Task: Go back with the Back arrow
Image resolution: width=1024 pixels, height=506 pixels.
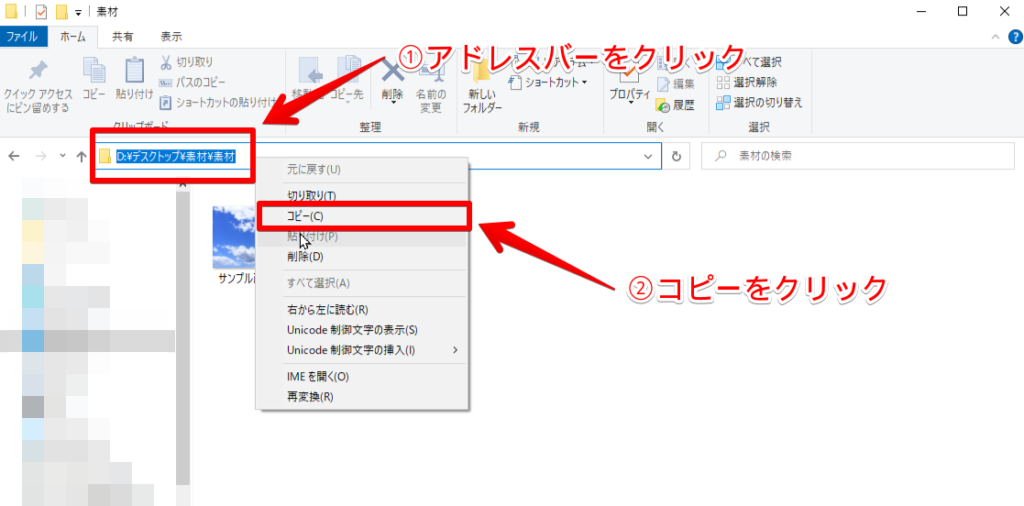Action: (x=14, y=157)
